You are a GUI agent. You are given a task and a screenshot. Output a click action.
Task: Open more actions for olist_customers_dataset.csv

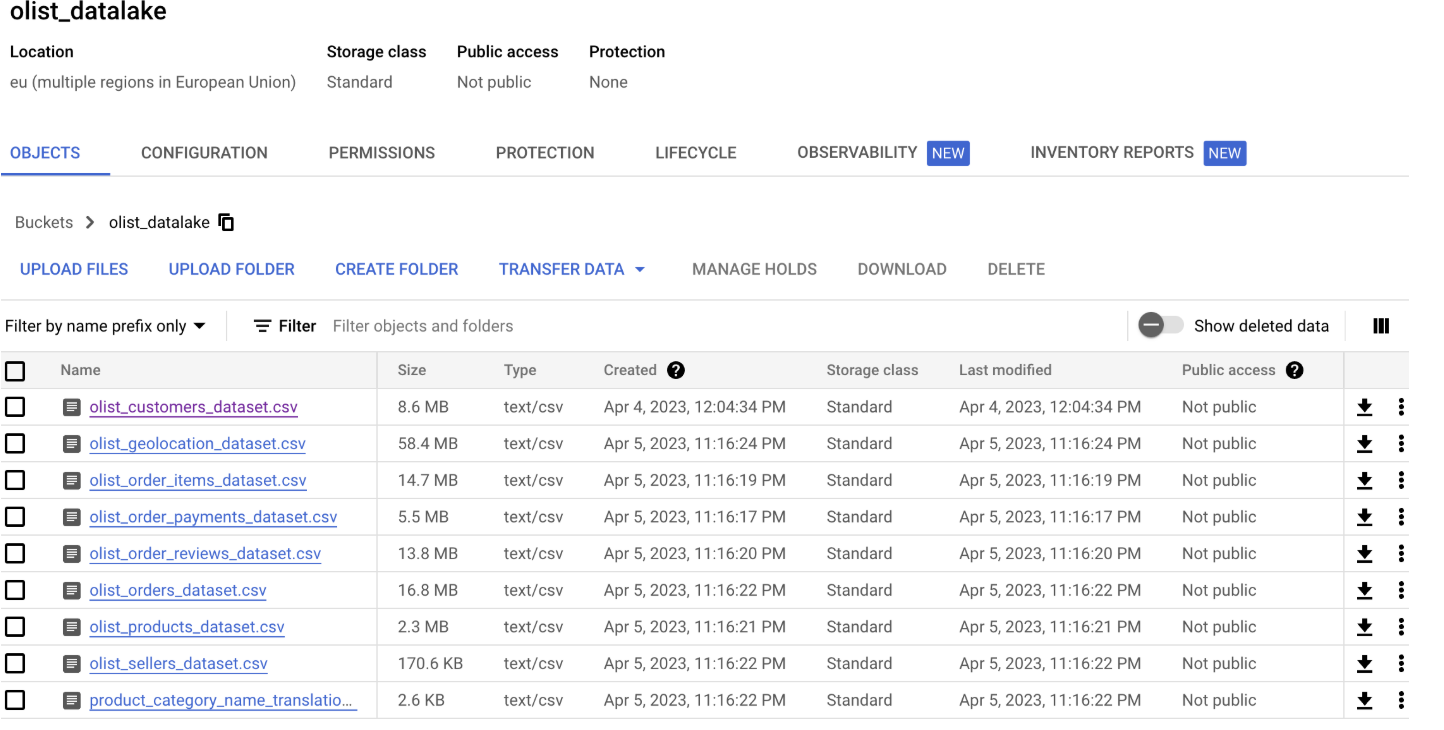pos(1401,407)
